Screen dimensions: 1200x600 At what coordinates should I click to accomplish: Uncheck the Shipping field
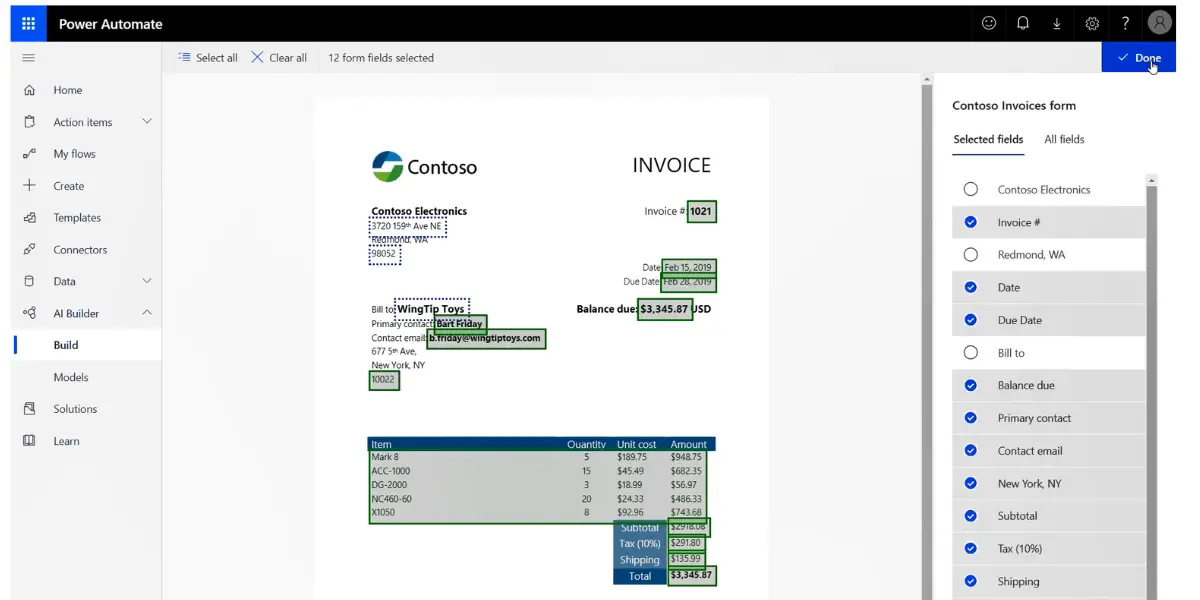pyautogui.click(x=970, y=581)
